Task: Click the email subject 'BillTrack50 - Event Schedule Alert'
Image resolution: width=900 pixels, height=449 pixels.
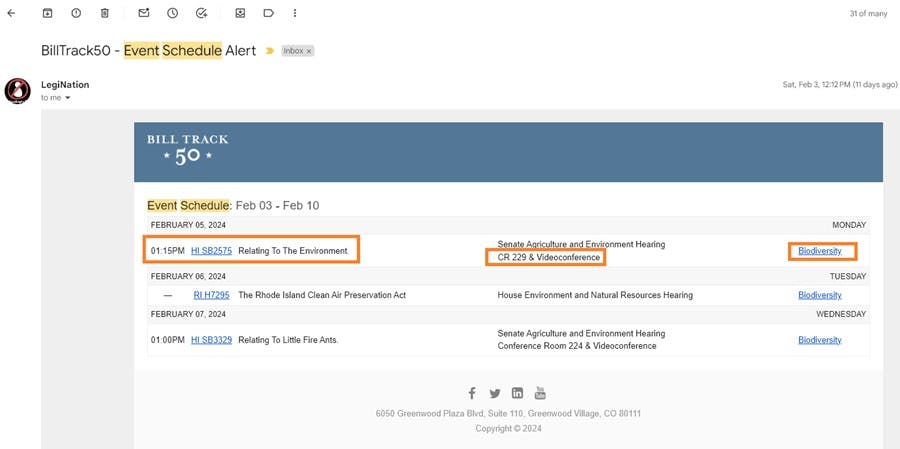Action: [x=149, y=51]
